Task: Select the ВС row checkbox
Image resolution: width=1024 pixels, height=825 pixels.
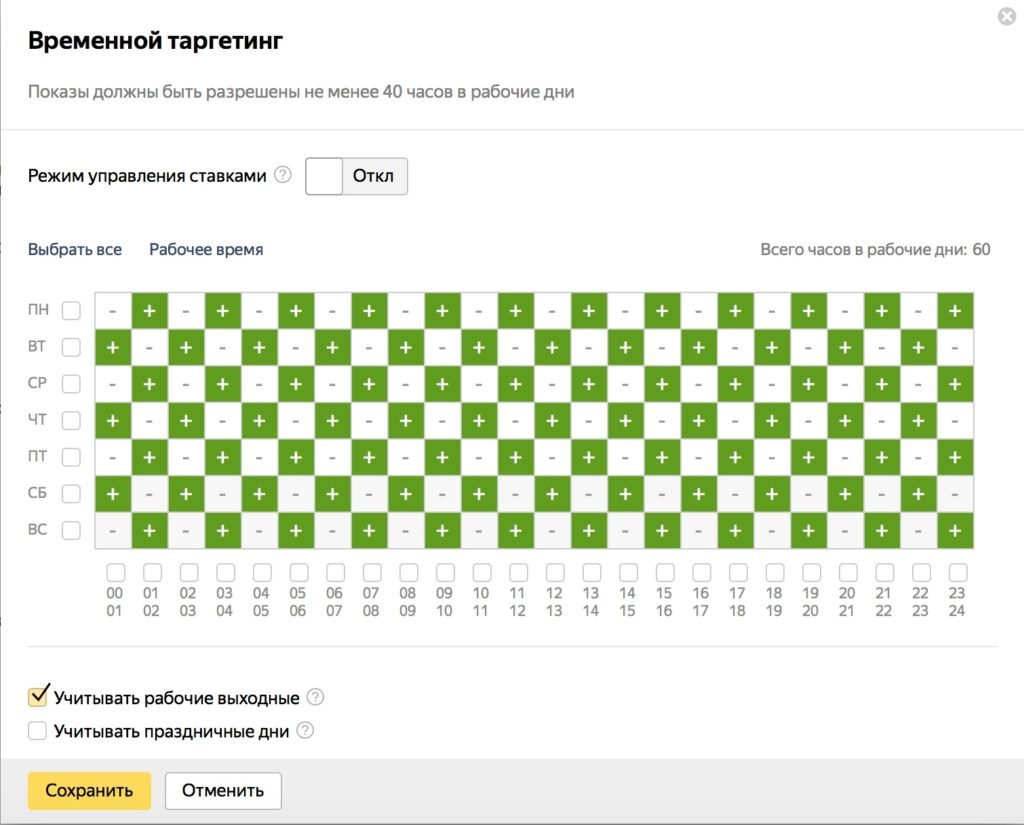Action: (70, 529)
